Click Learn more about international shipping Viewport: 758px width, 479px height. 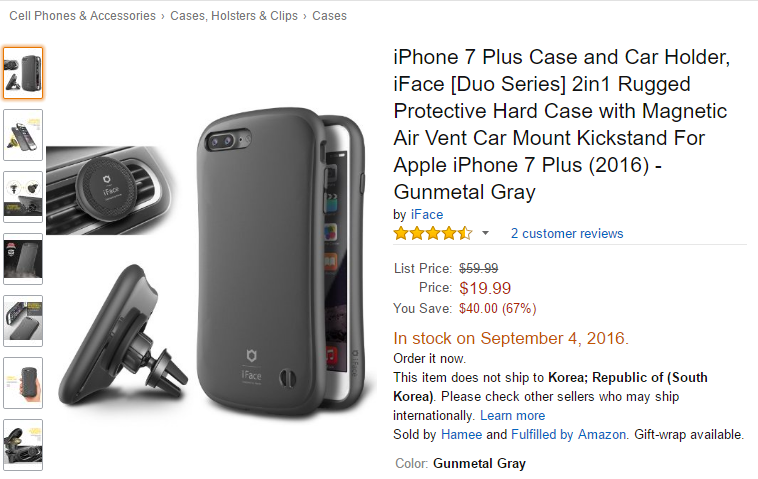[x=512, y=415]
